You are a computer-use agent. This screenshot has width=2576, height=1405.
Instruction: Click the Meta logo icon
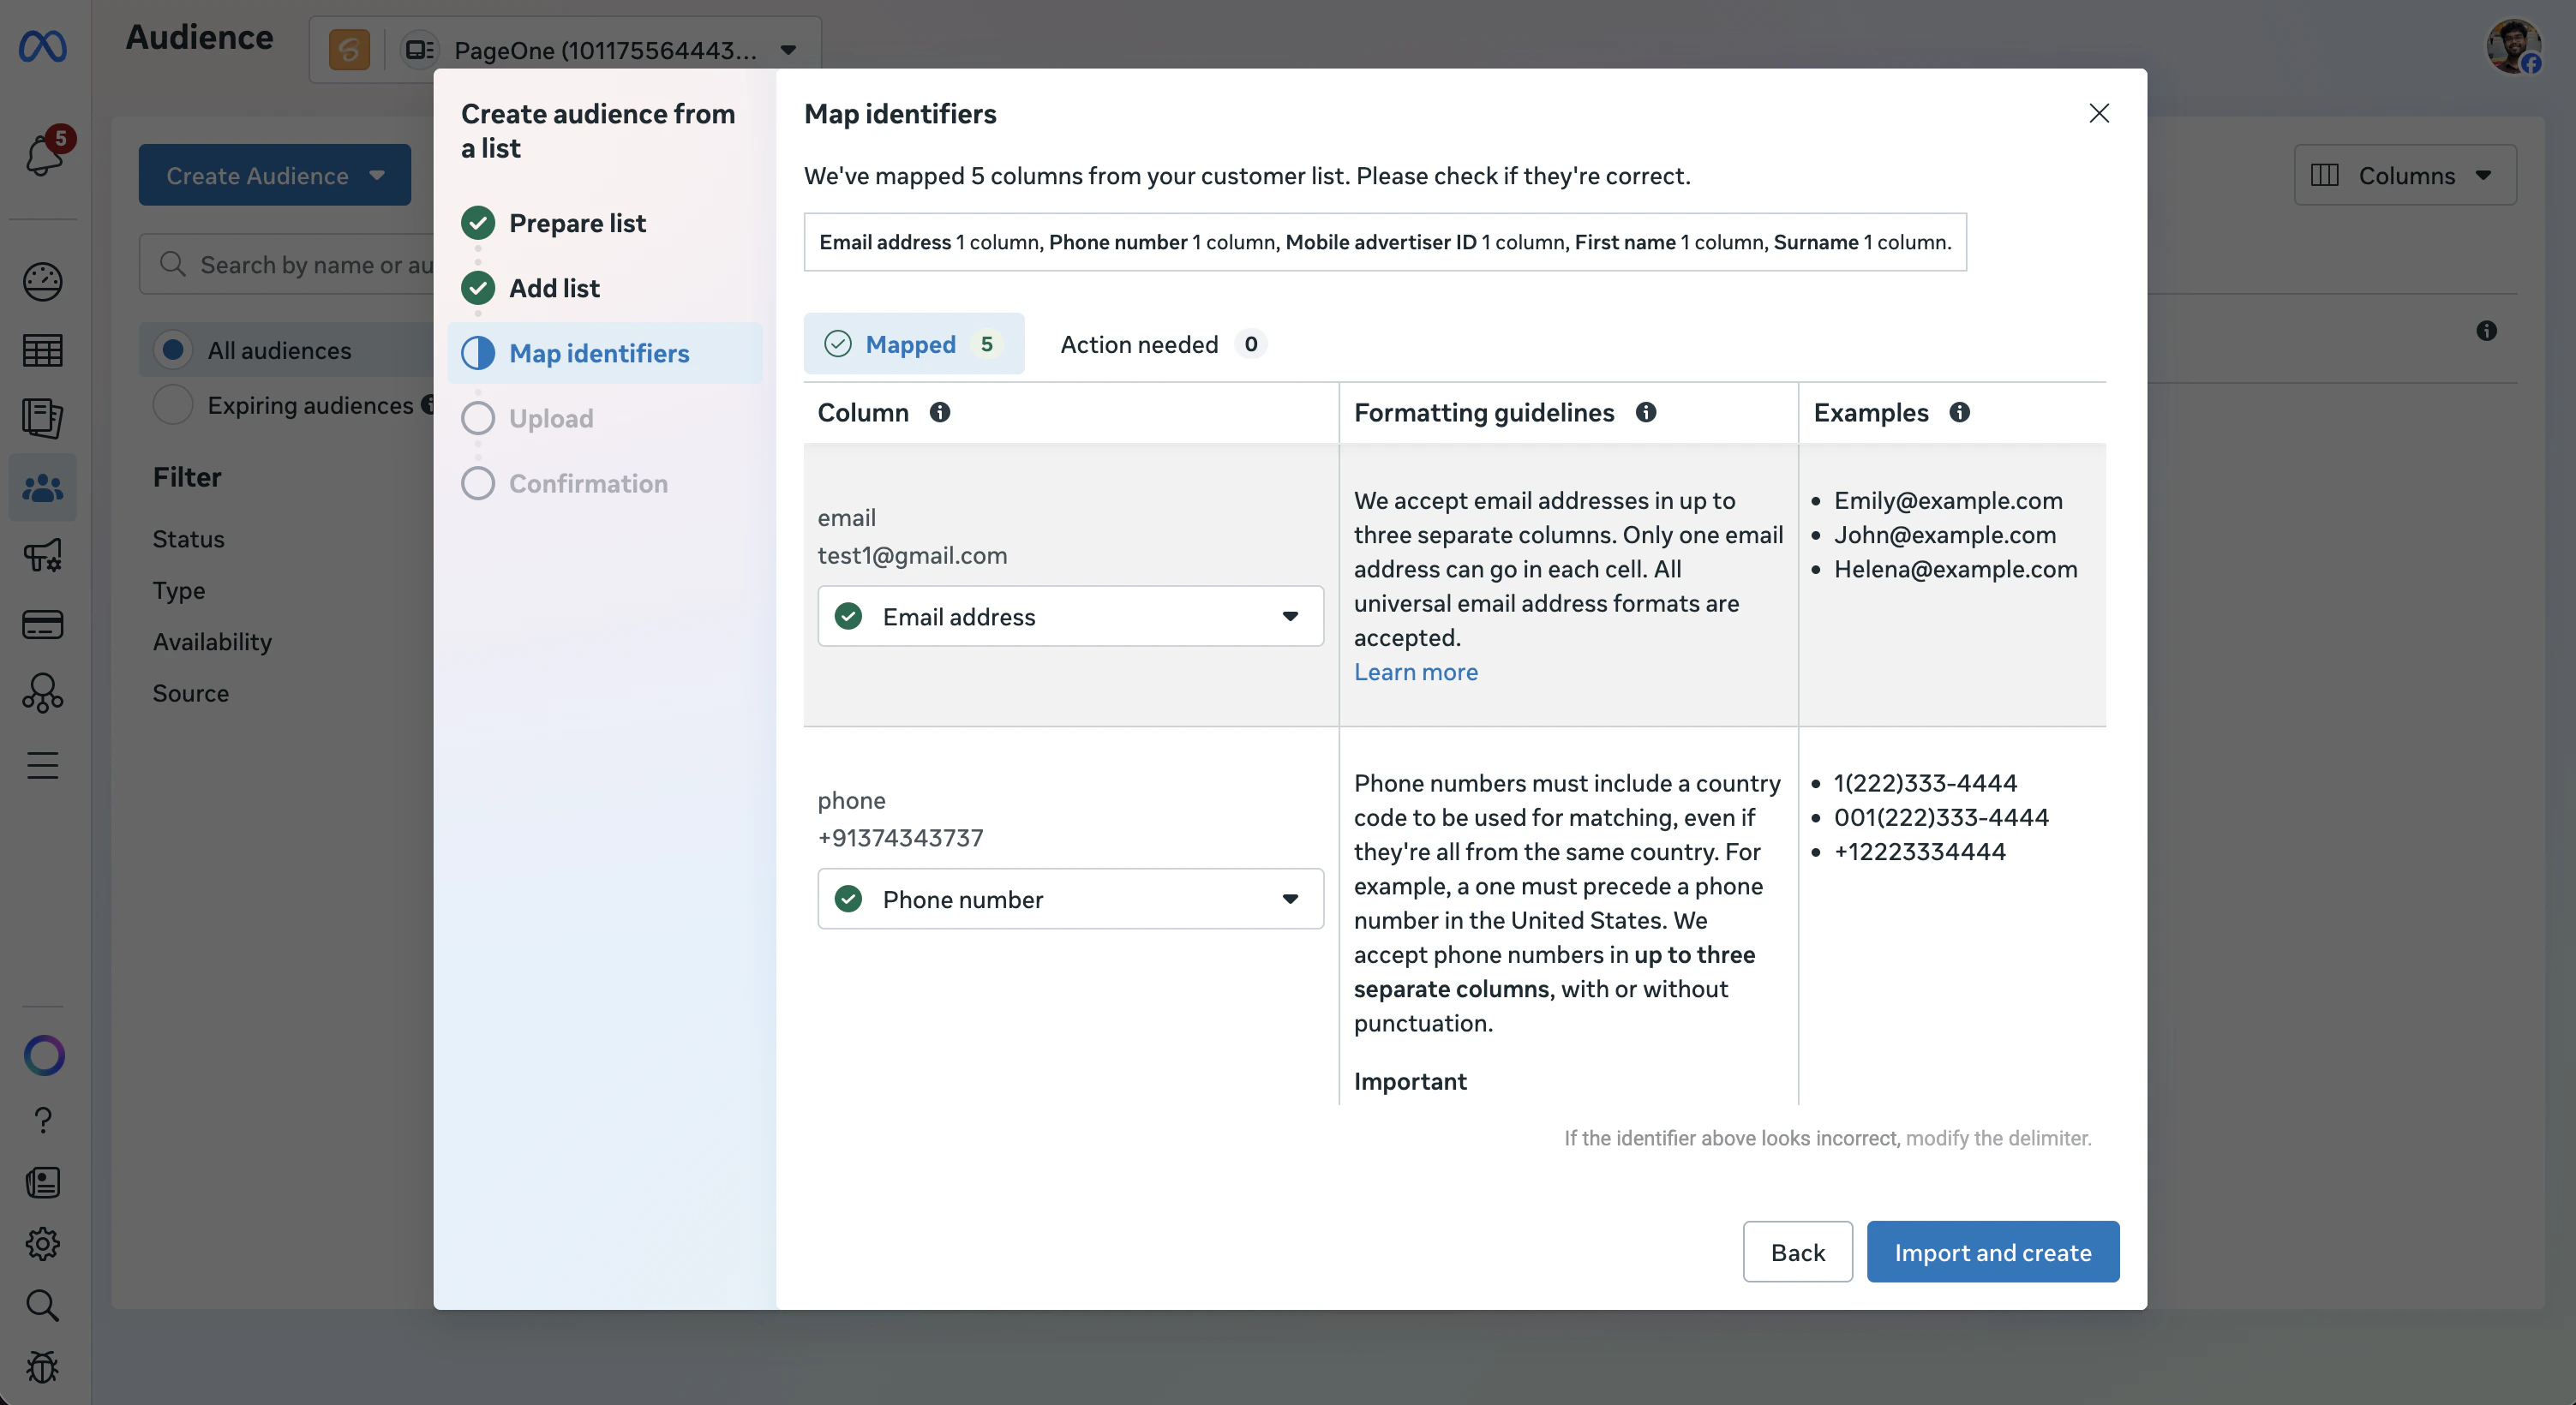click(43, 46)
